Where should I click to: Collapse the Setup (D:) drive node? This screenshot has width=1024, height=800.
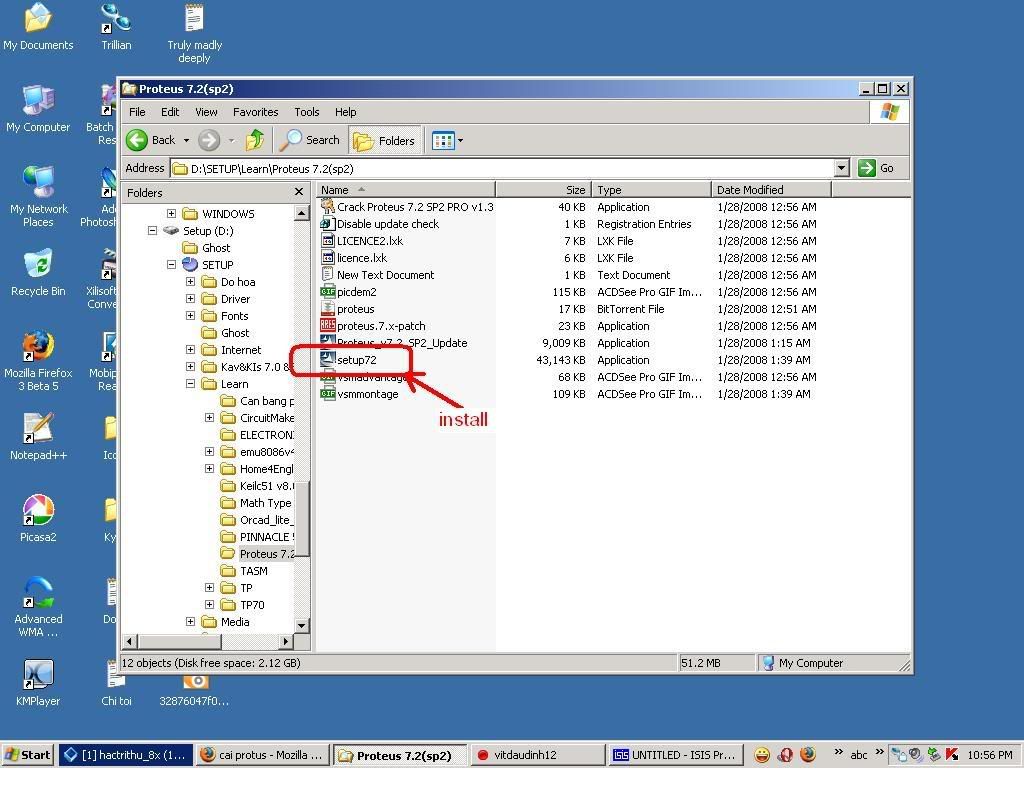point(152,231)
